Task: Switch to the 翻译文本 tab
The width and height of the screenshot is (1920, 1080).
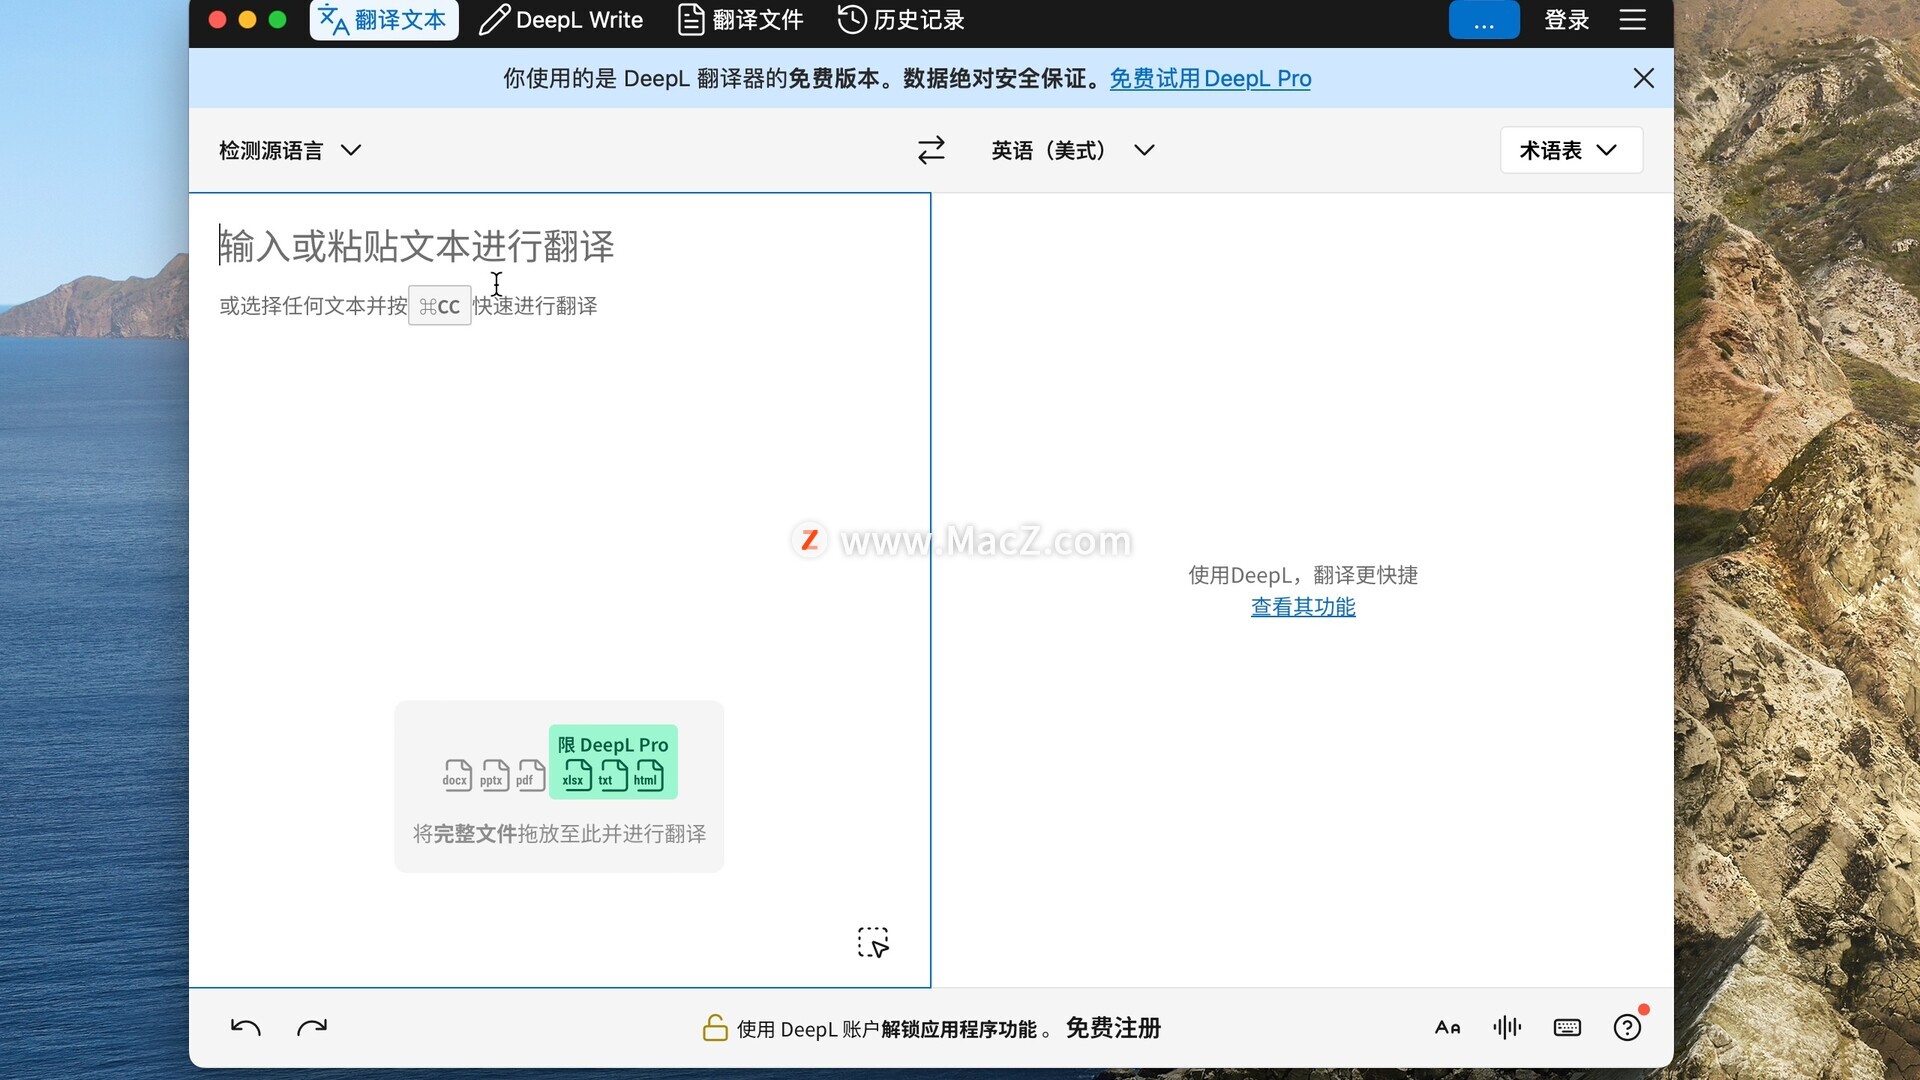Action: click(384, 20)
